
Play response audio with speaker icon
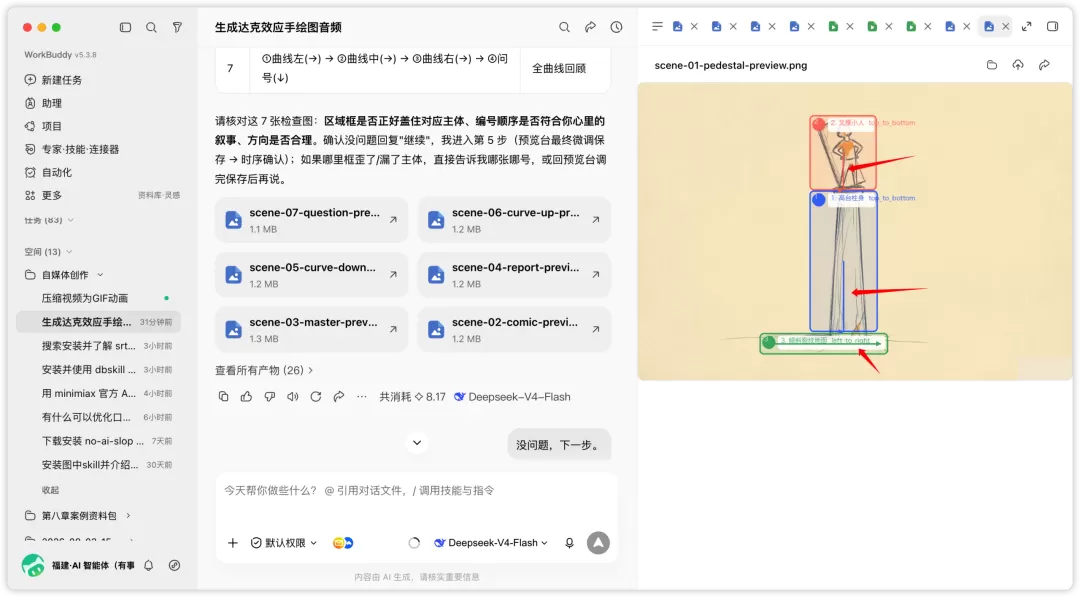coord(293,397)
